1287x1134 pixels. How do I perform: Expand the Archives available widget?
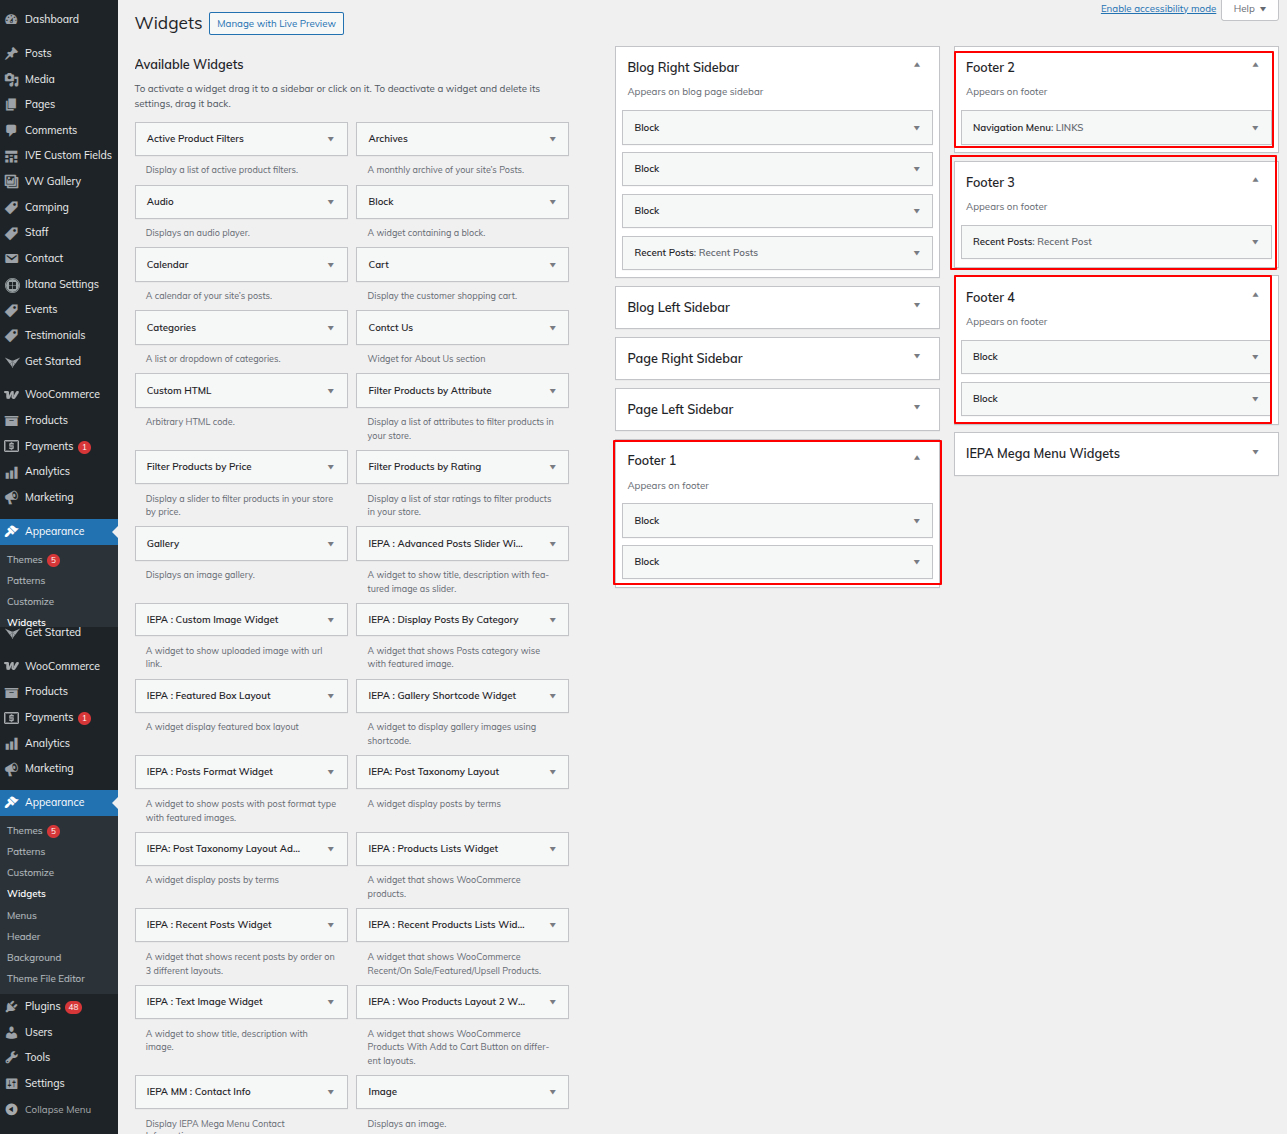point(552,139)
